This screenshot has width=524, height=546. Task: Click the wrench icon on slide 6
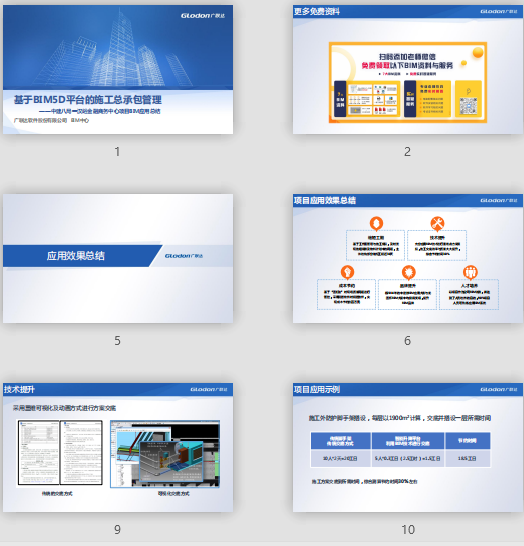(437, 223)
